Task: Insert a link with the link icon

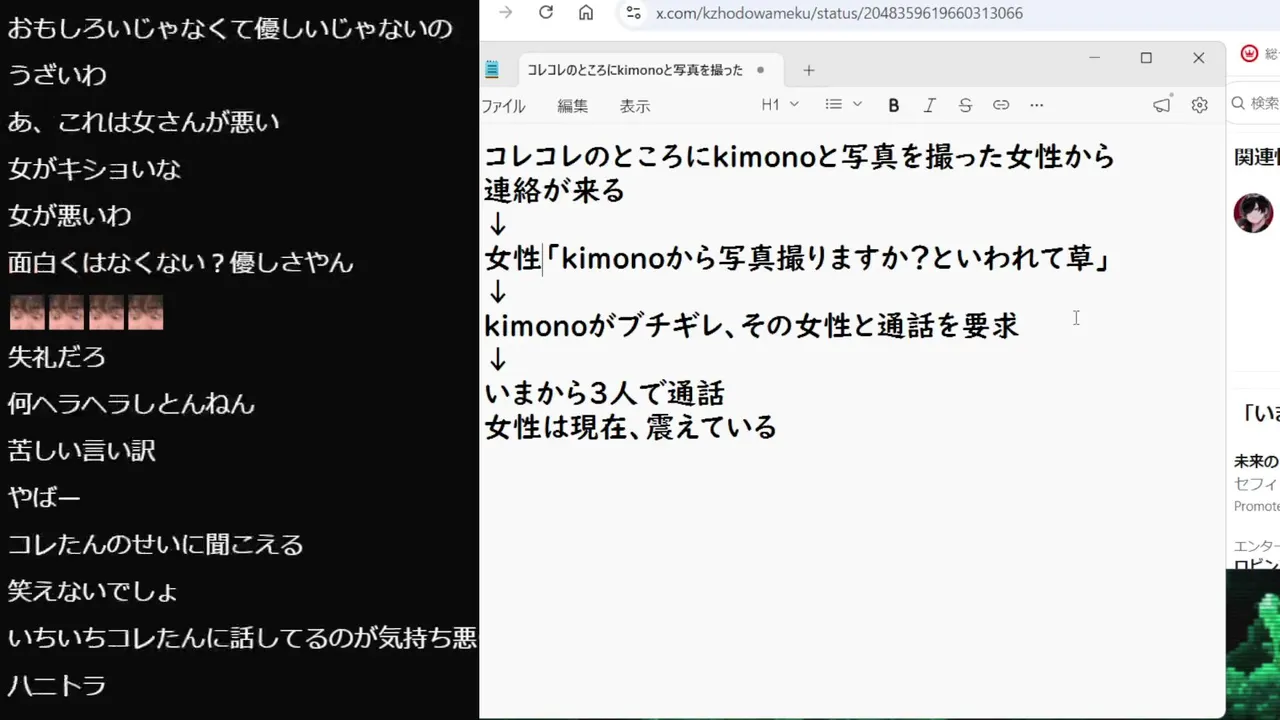Action: click(1001, 105)
